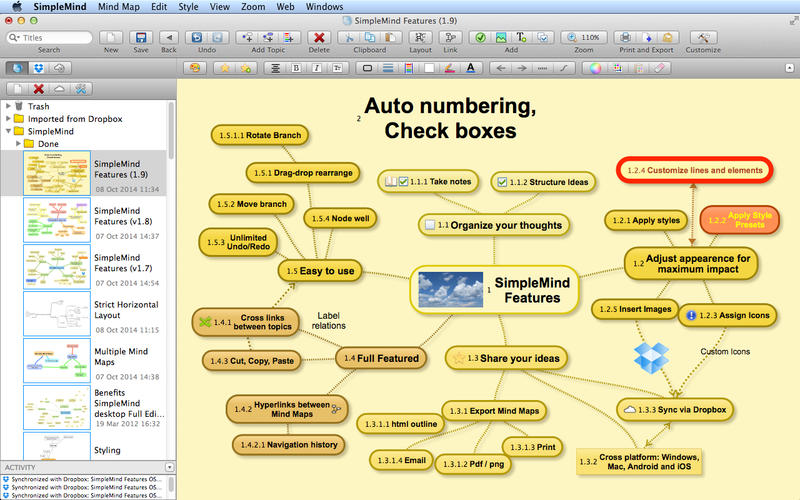Toggle checkbox on 'Structure Ideas' topic
Screen dimensions: 800x500
coord(503,182)
